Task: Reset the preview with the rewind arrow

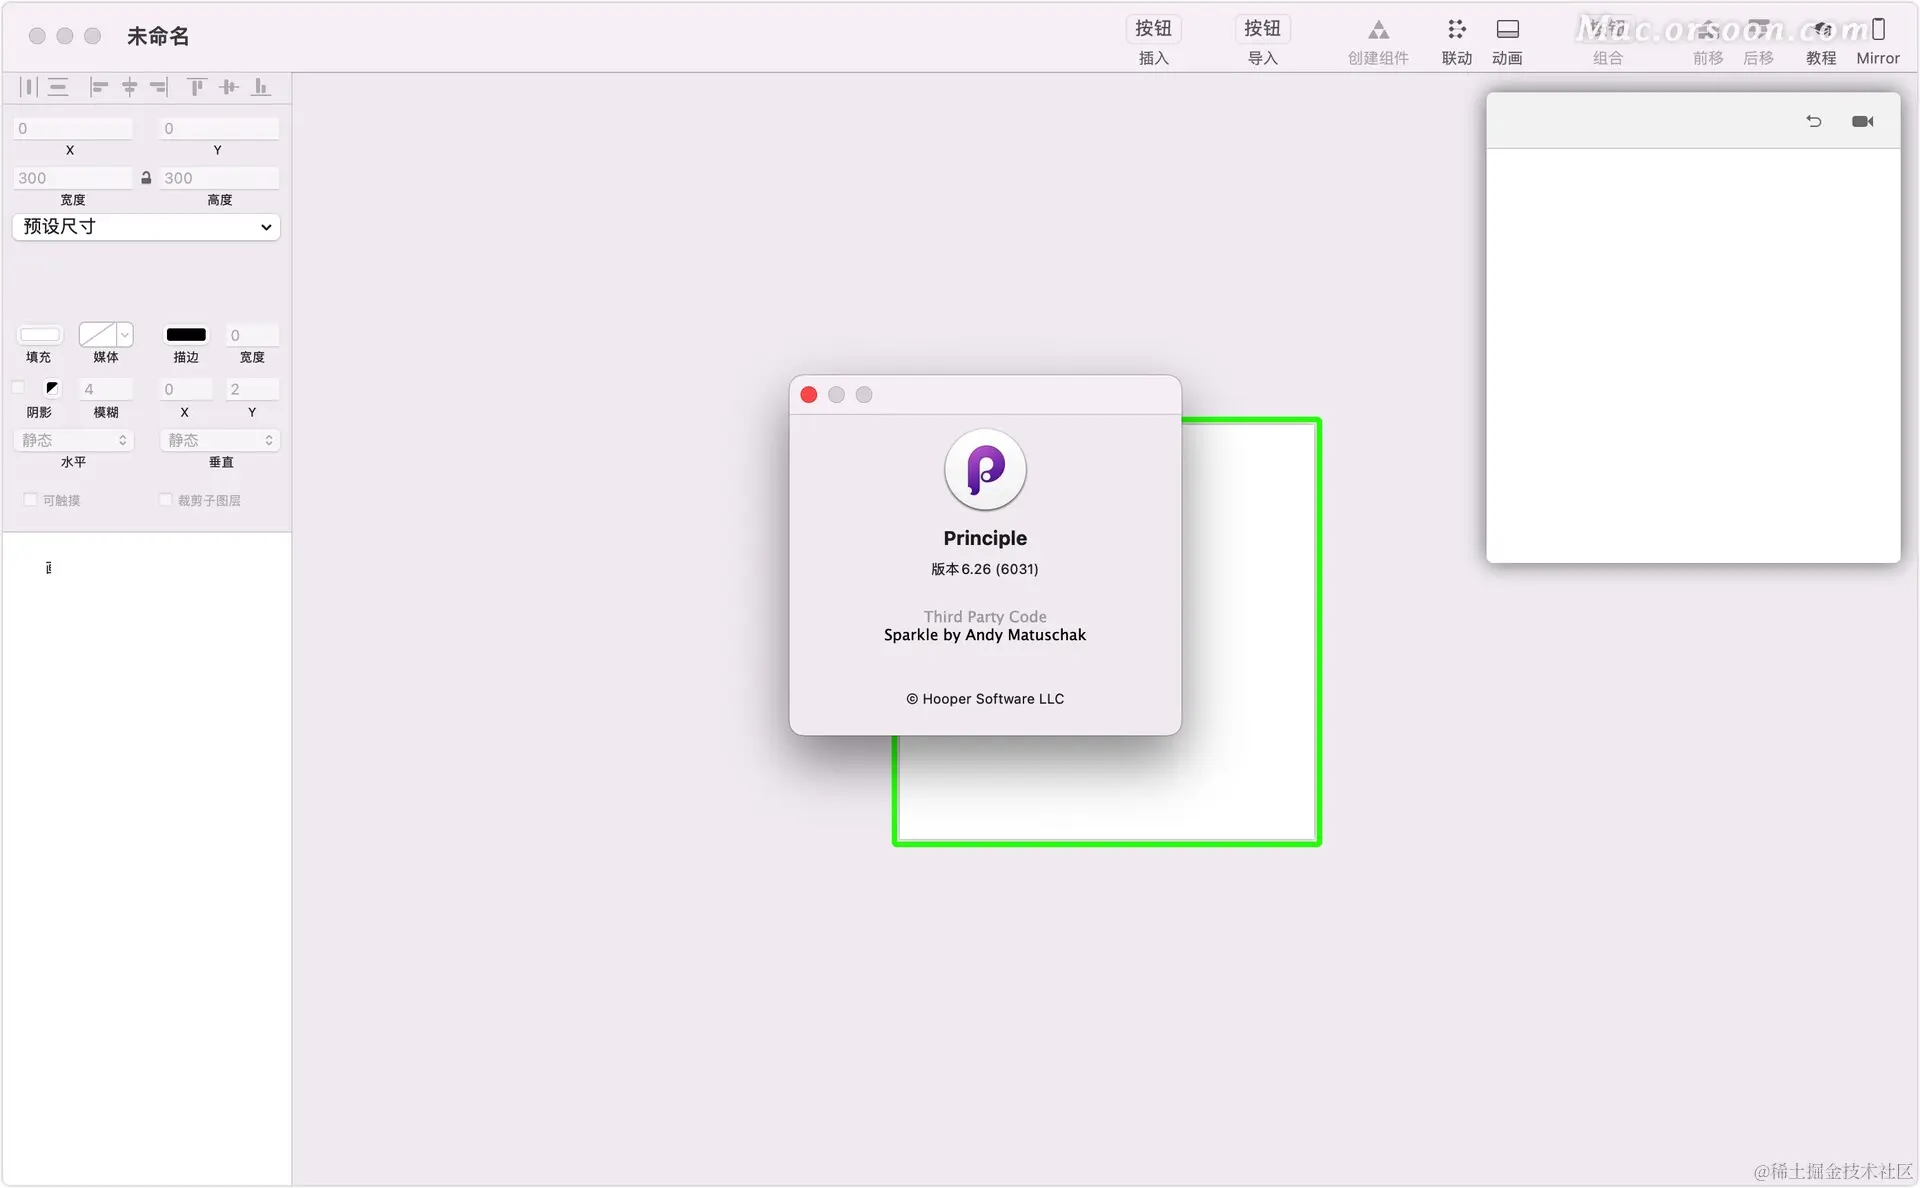Action: coord(1814,122)
